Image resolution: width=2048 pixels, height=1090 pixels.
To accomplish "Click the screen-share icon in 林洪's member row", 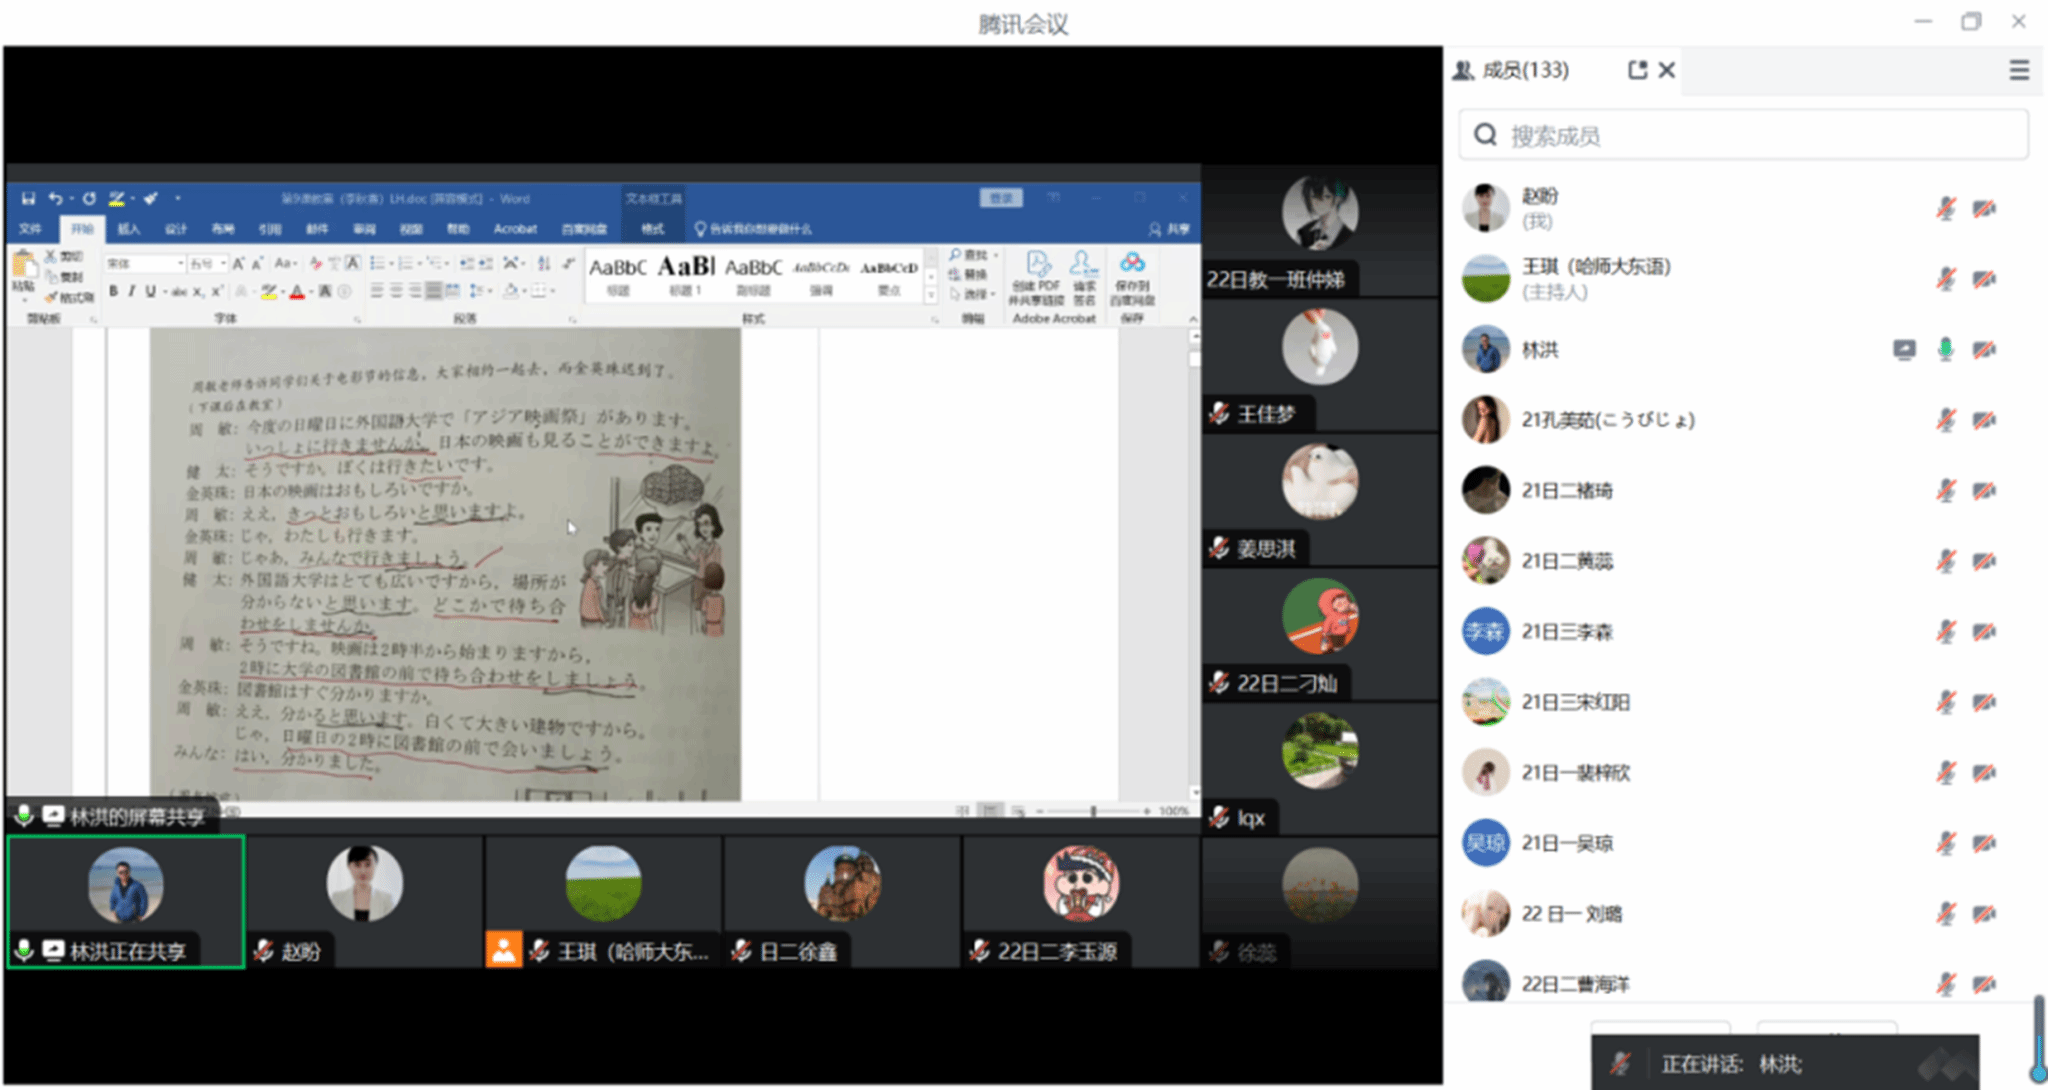I will [1904, 349].
